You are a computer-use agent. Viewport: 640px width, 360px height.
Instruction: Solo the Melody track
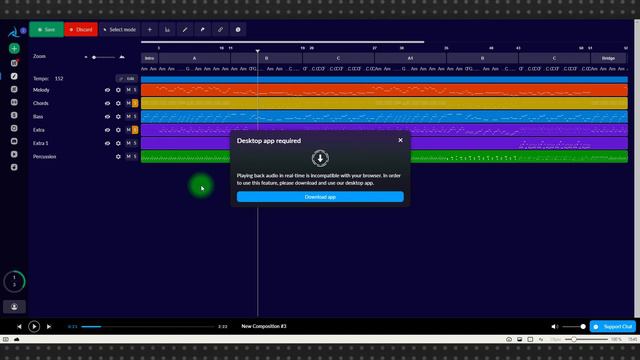135,90
